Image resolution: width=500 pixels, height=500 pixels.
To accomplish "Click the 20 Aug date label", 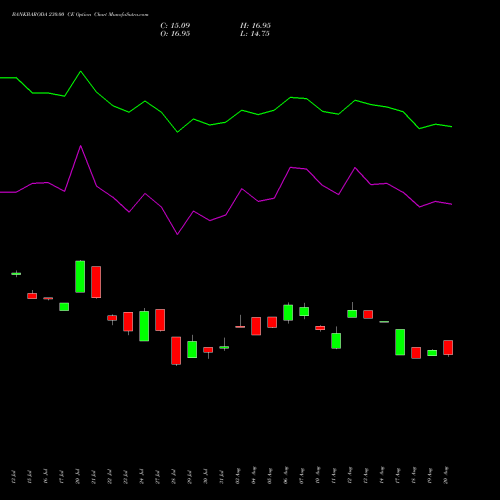I will pyautogui.click(x=446, y=476).
